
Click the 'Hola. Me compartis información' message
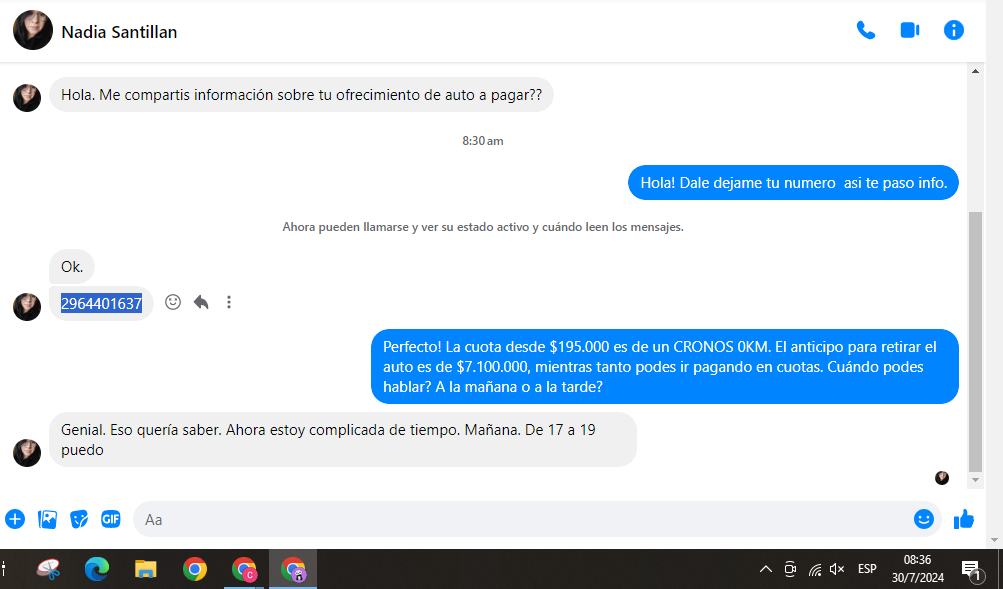pos(301,95)
